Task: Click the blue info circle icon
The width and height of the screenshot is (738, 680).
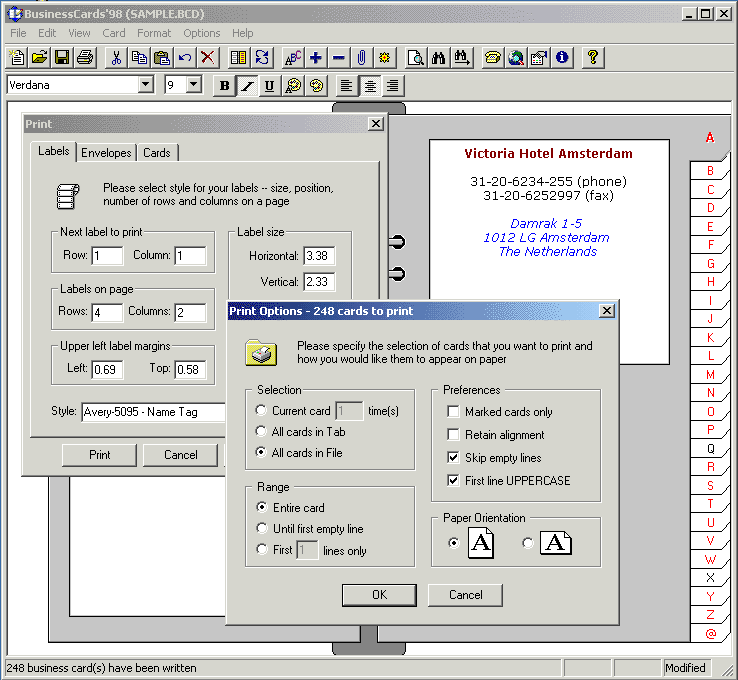Action: 562,58
